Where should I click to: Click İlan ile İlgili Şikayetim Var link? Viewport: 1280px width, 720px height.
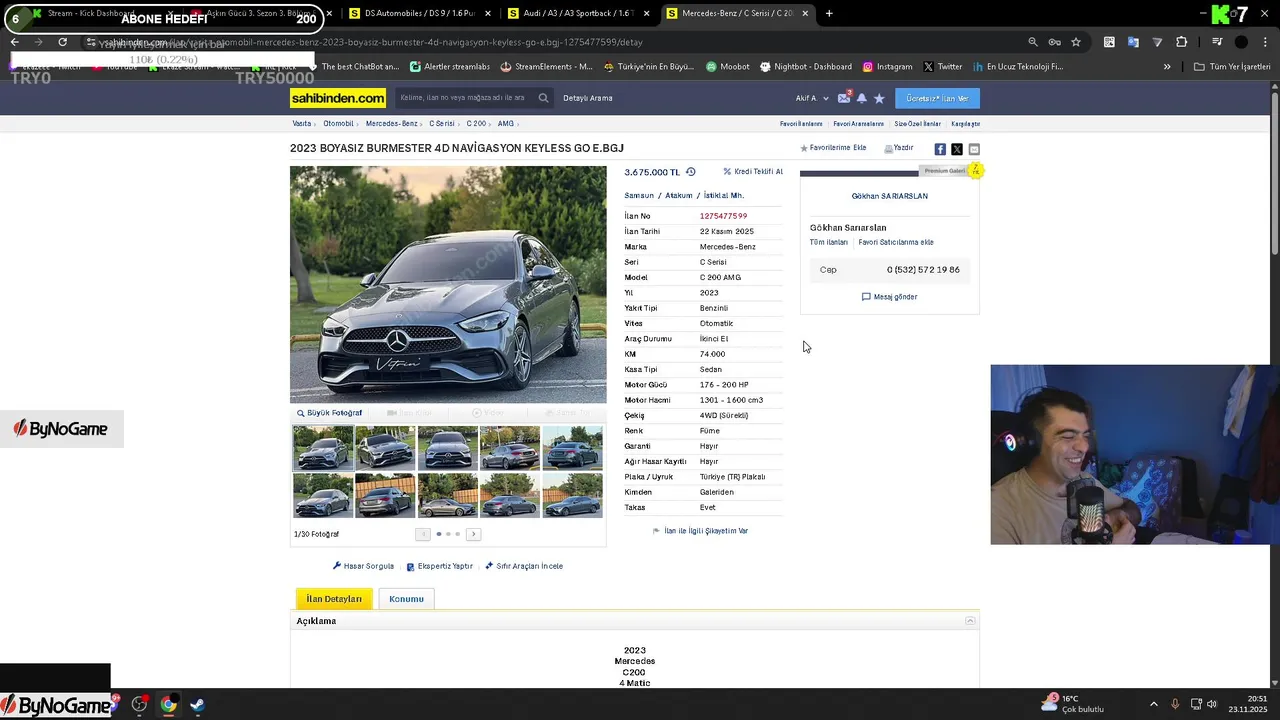coord(700,531)
